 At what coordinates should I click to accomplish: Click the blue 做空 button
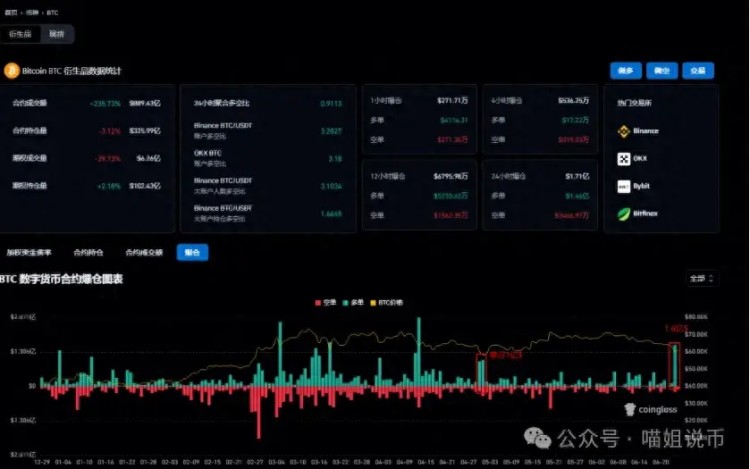coord(662,71)
